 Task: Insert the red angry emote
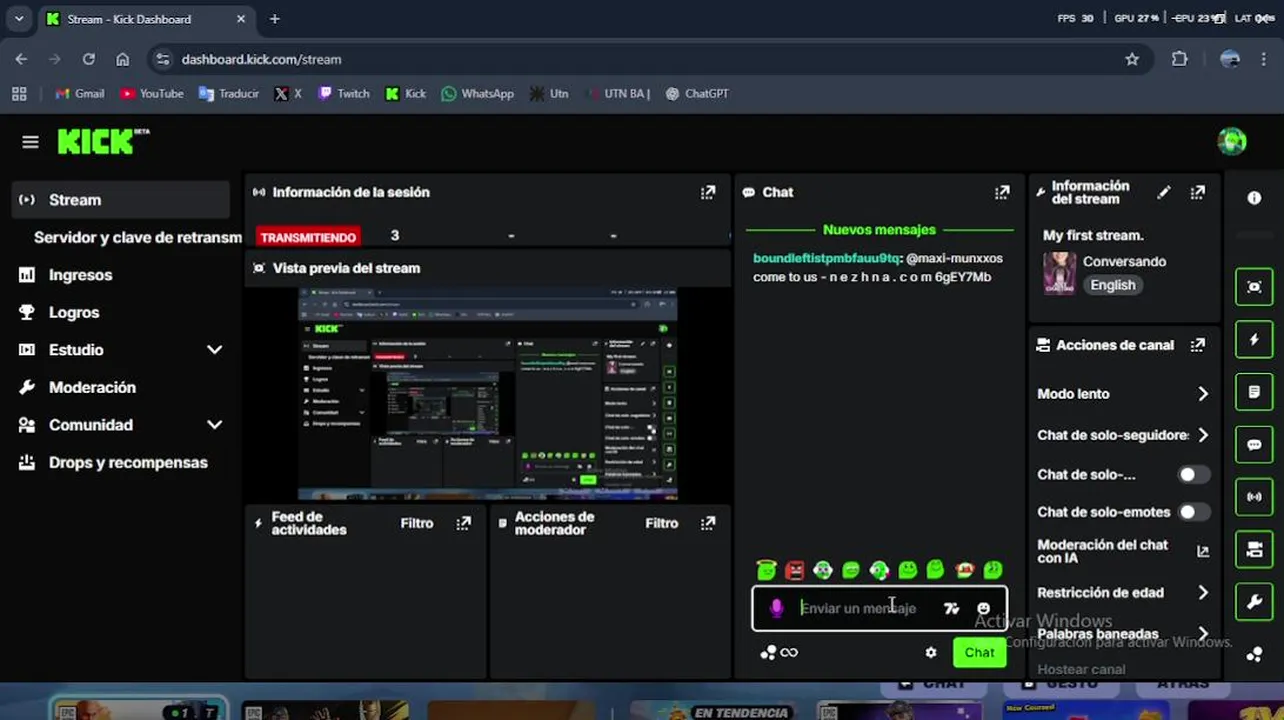[794, 570]
